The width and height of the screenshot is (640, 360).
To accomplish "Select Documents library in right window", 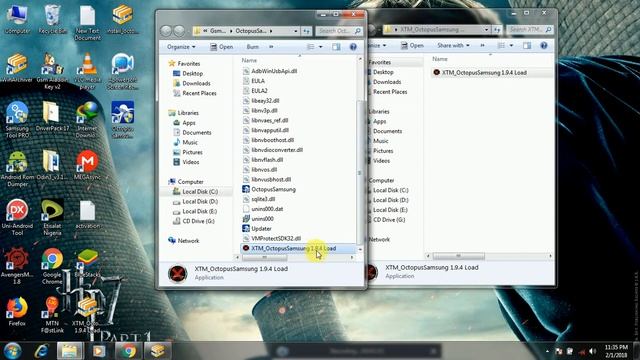I will (387, 131).
